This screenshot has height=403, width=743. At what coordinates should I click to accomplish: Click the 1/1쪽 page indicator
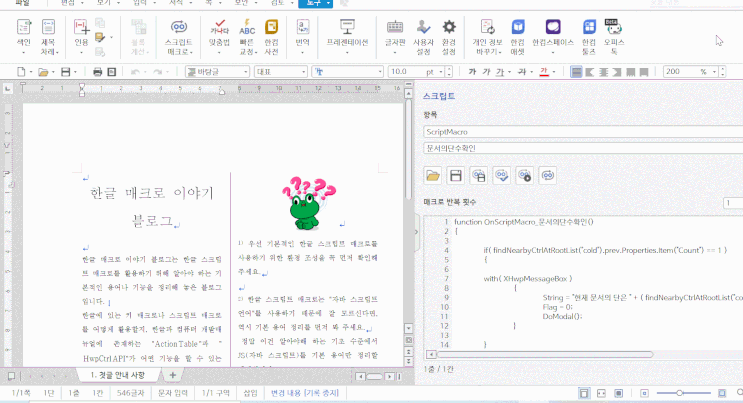[x=21, y=393]
